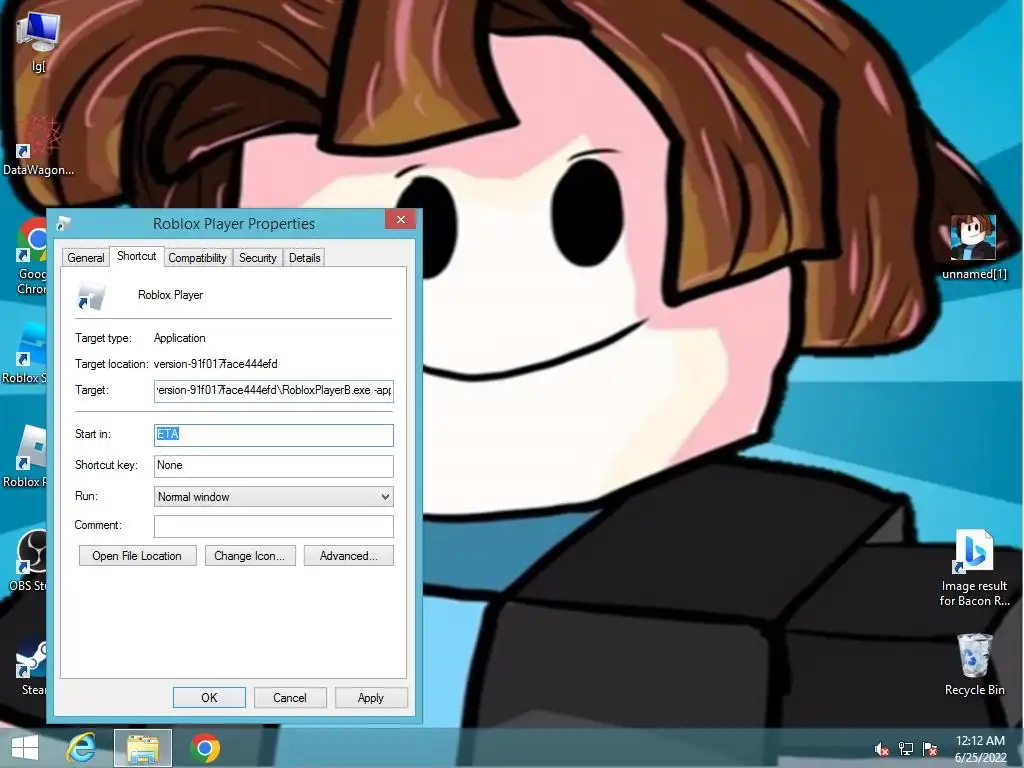Click into the Comment field
This screenshot has width=1024, height=768.
[x=274, y=526]
